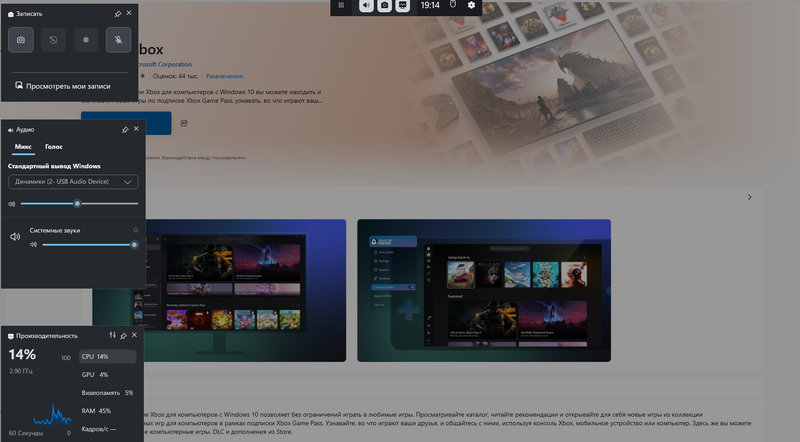Select the CPU 14% metric
Screen dimensions: 800x442
pyautogui.click(x=108, y=356)
